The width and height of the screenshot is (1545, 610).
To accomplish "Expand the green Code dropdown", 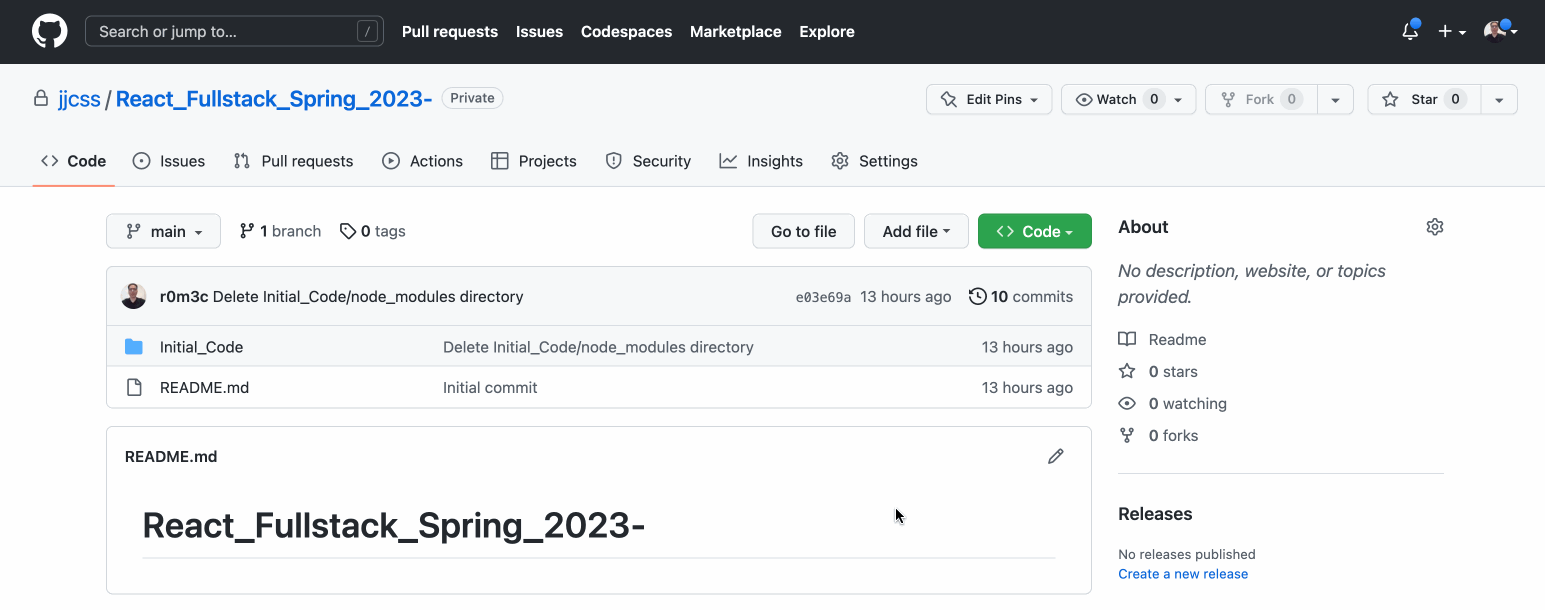I will point(1034,231).
